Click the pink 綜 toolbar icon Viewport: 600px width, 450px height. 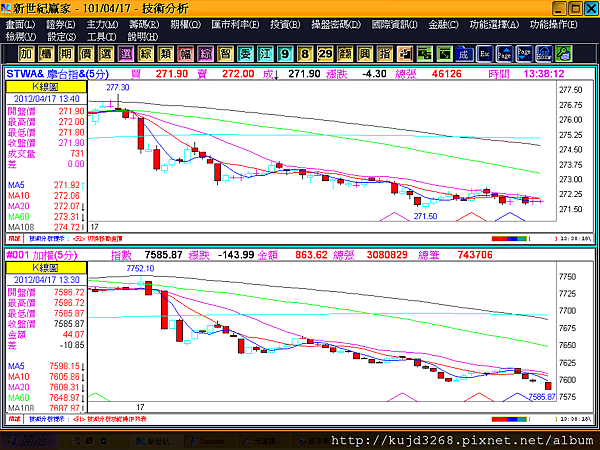(205, 54)
